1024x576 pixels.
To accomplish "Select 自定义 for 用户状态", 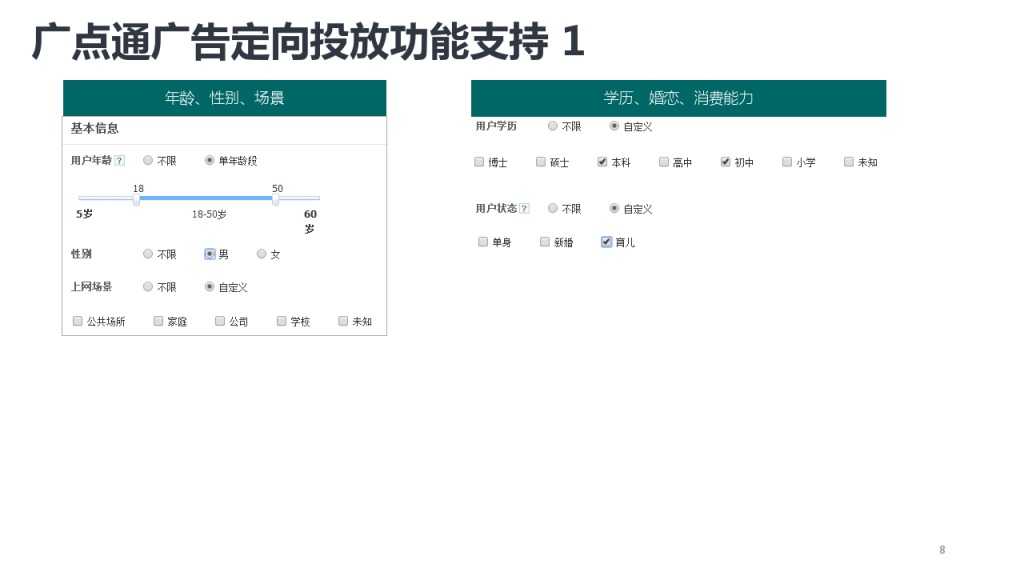I will point(615,209).
